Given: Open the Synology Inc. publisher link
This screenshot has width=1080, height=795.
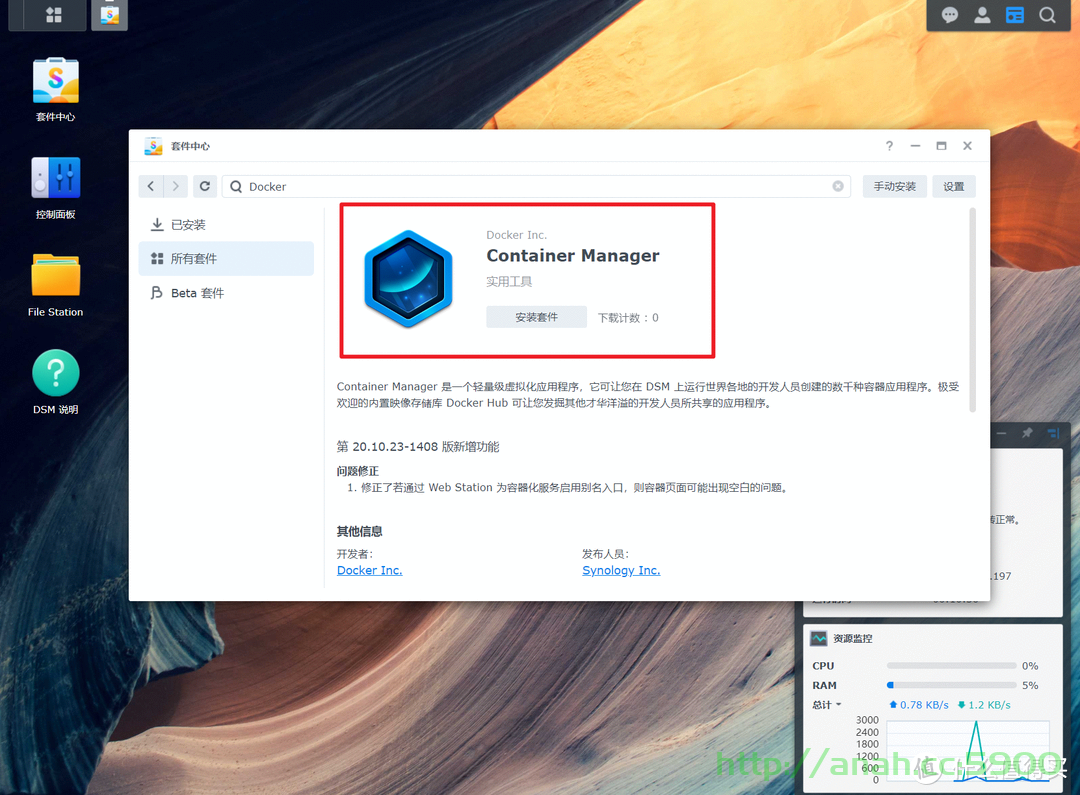Looking at the screenshot, I should [x=621, y=570].
